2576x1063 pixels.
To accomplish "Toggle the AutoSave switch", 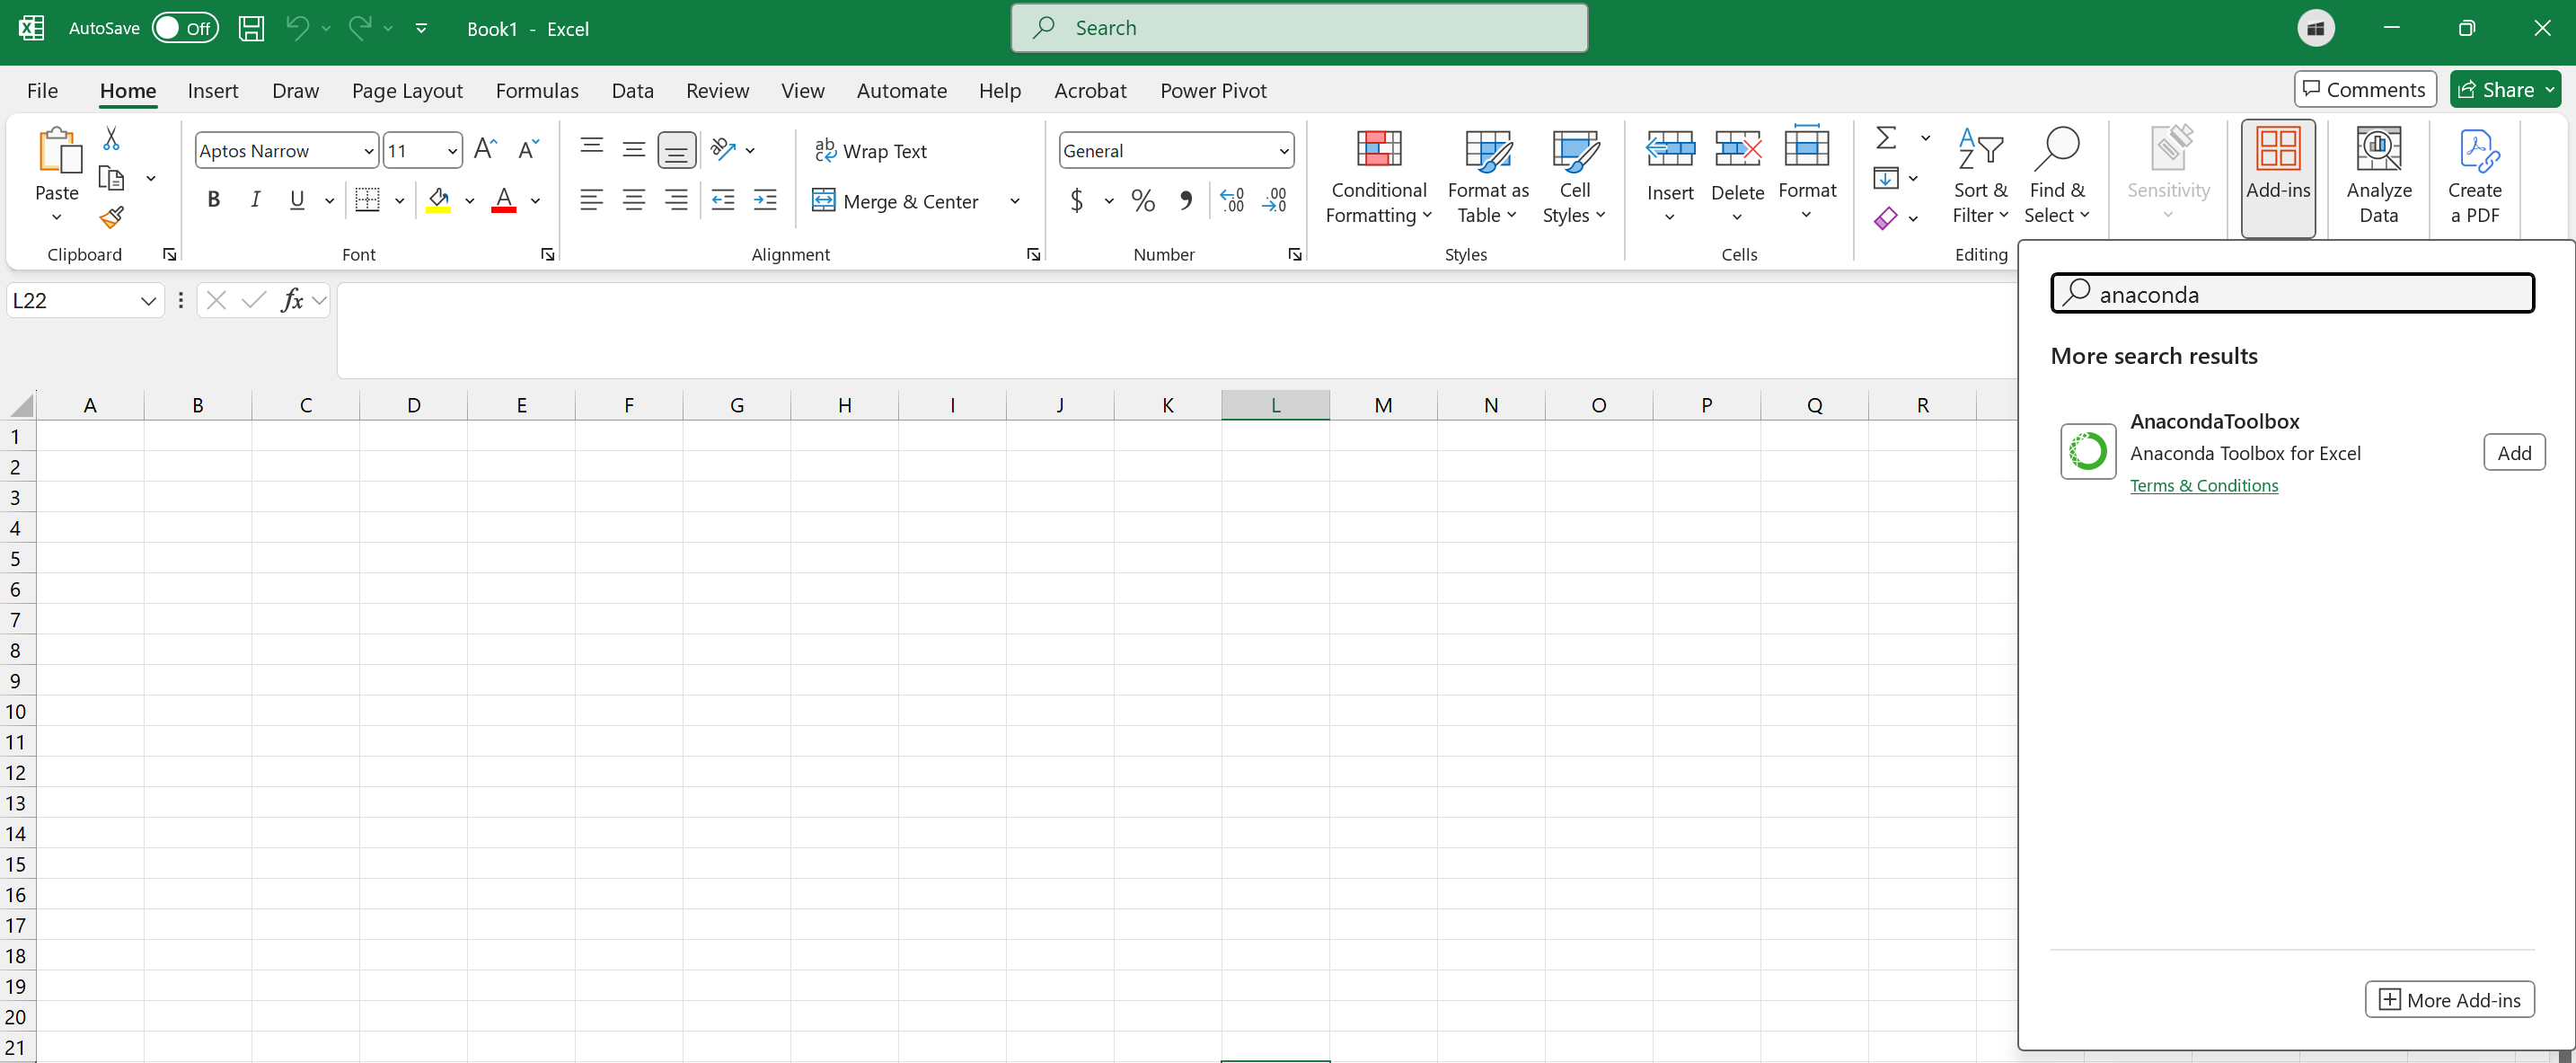I will (x=185, y=28).
